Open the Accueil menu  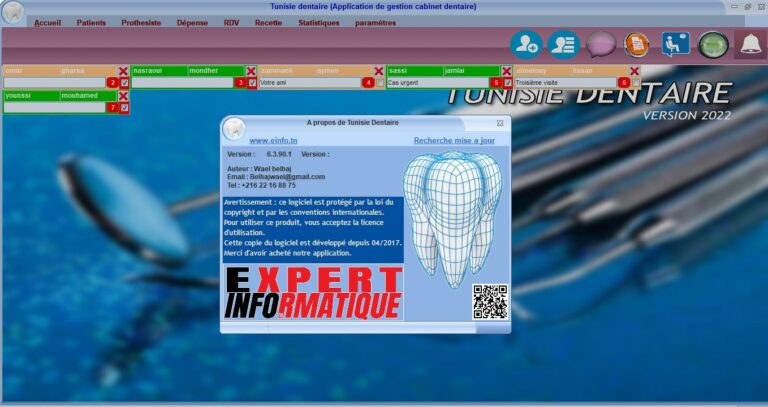point(48,23)
